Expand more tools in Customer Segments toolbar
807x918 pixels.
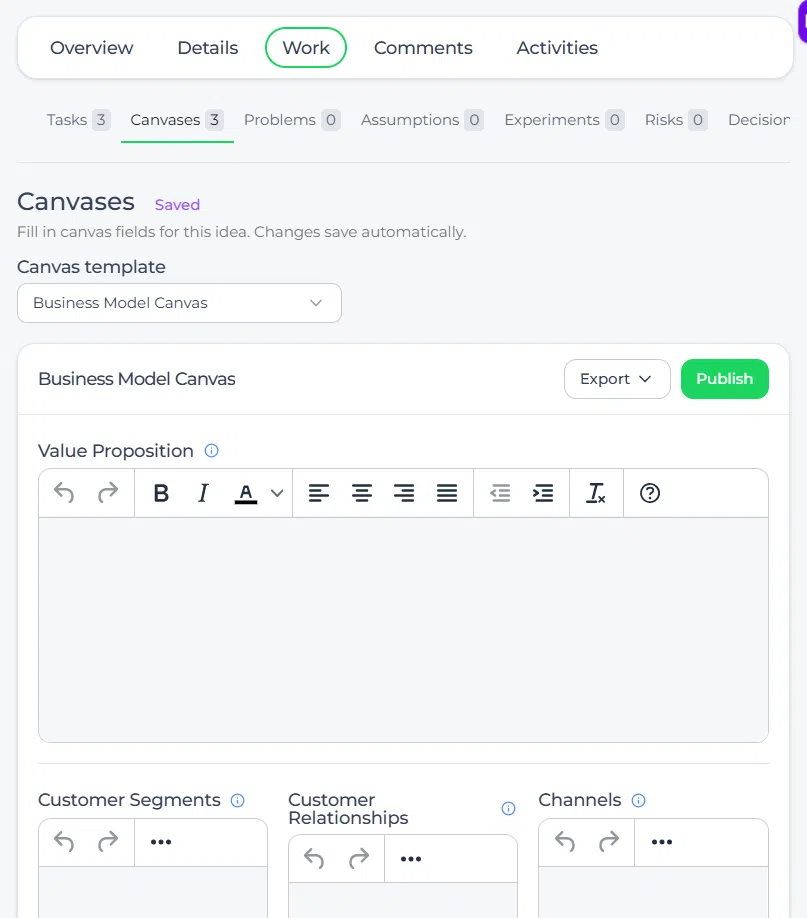160,842
